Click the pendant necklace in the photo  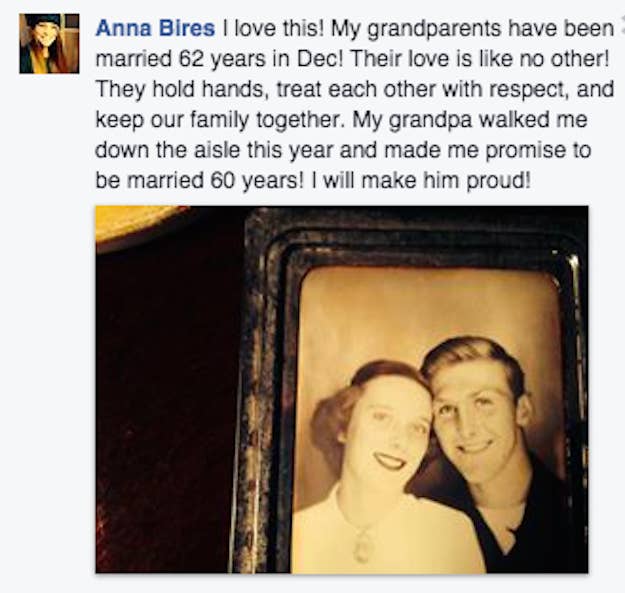click(x=364, y=545)
